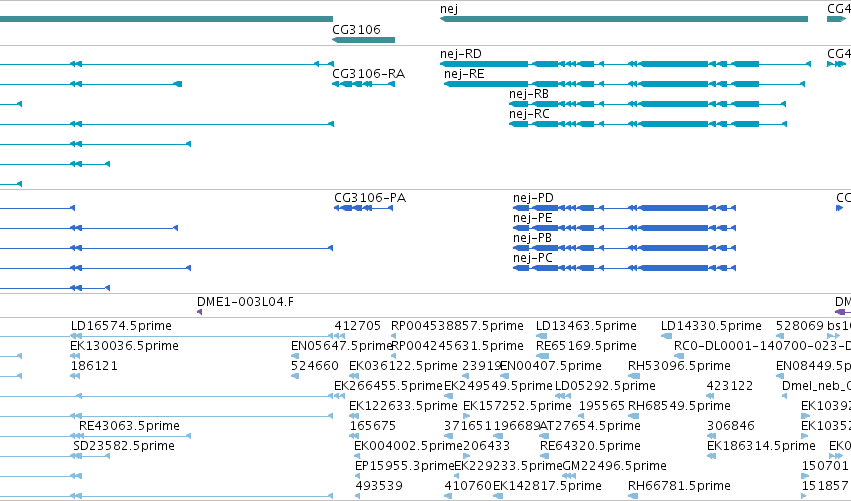Click the 195565 feature label
Viewport: 851px width, 501px height.
click(x=602, y=406)
